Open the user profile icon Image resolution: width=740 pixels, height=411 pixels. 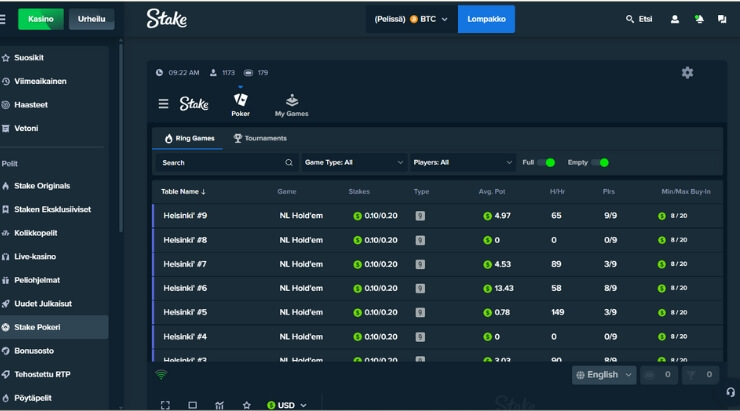coord(675,19)
